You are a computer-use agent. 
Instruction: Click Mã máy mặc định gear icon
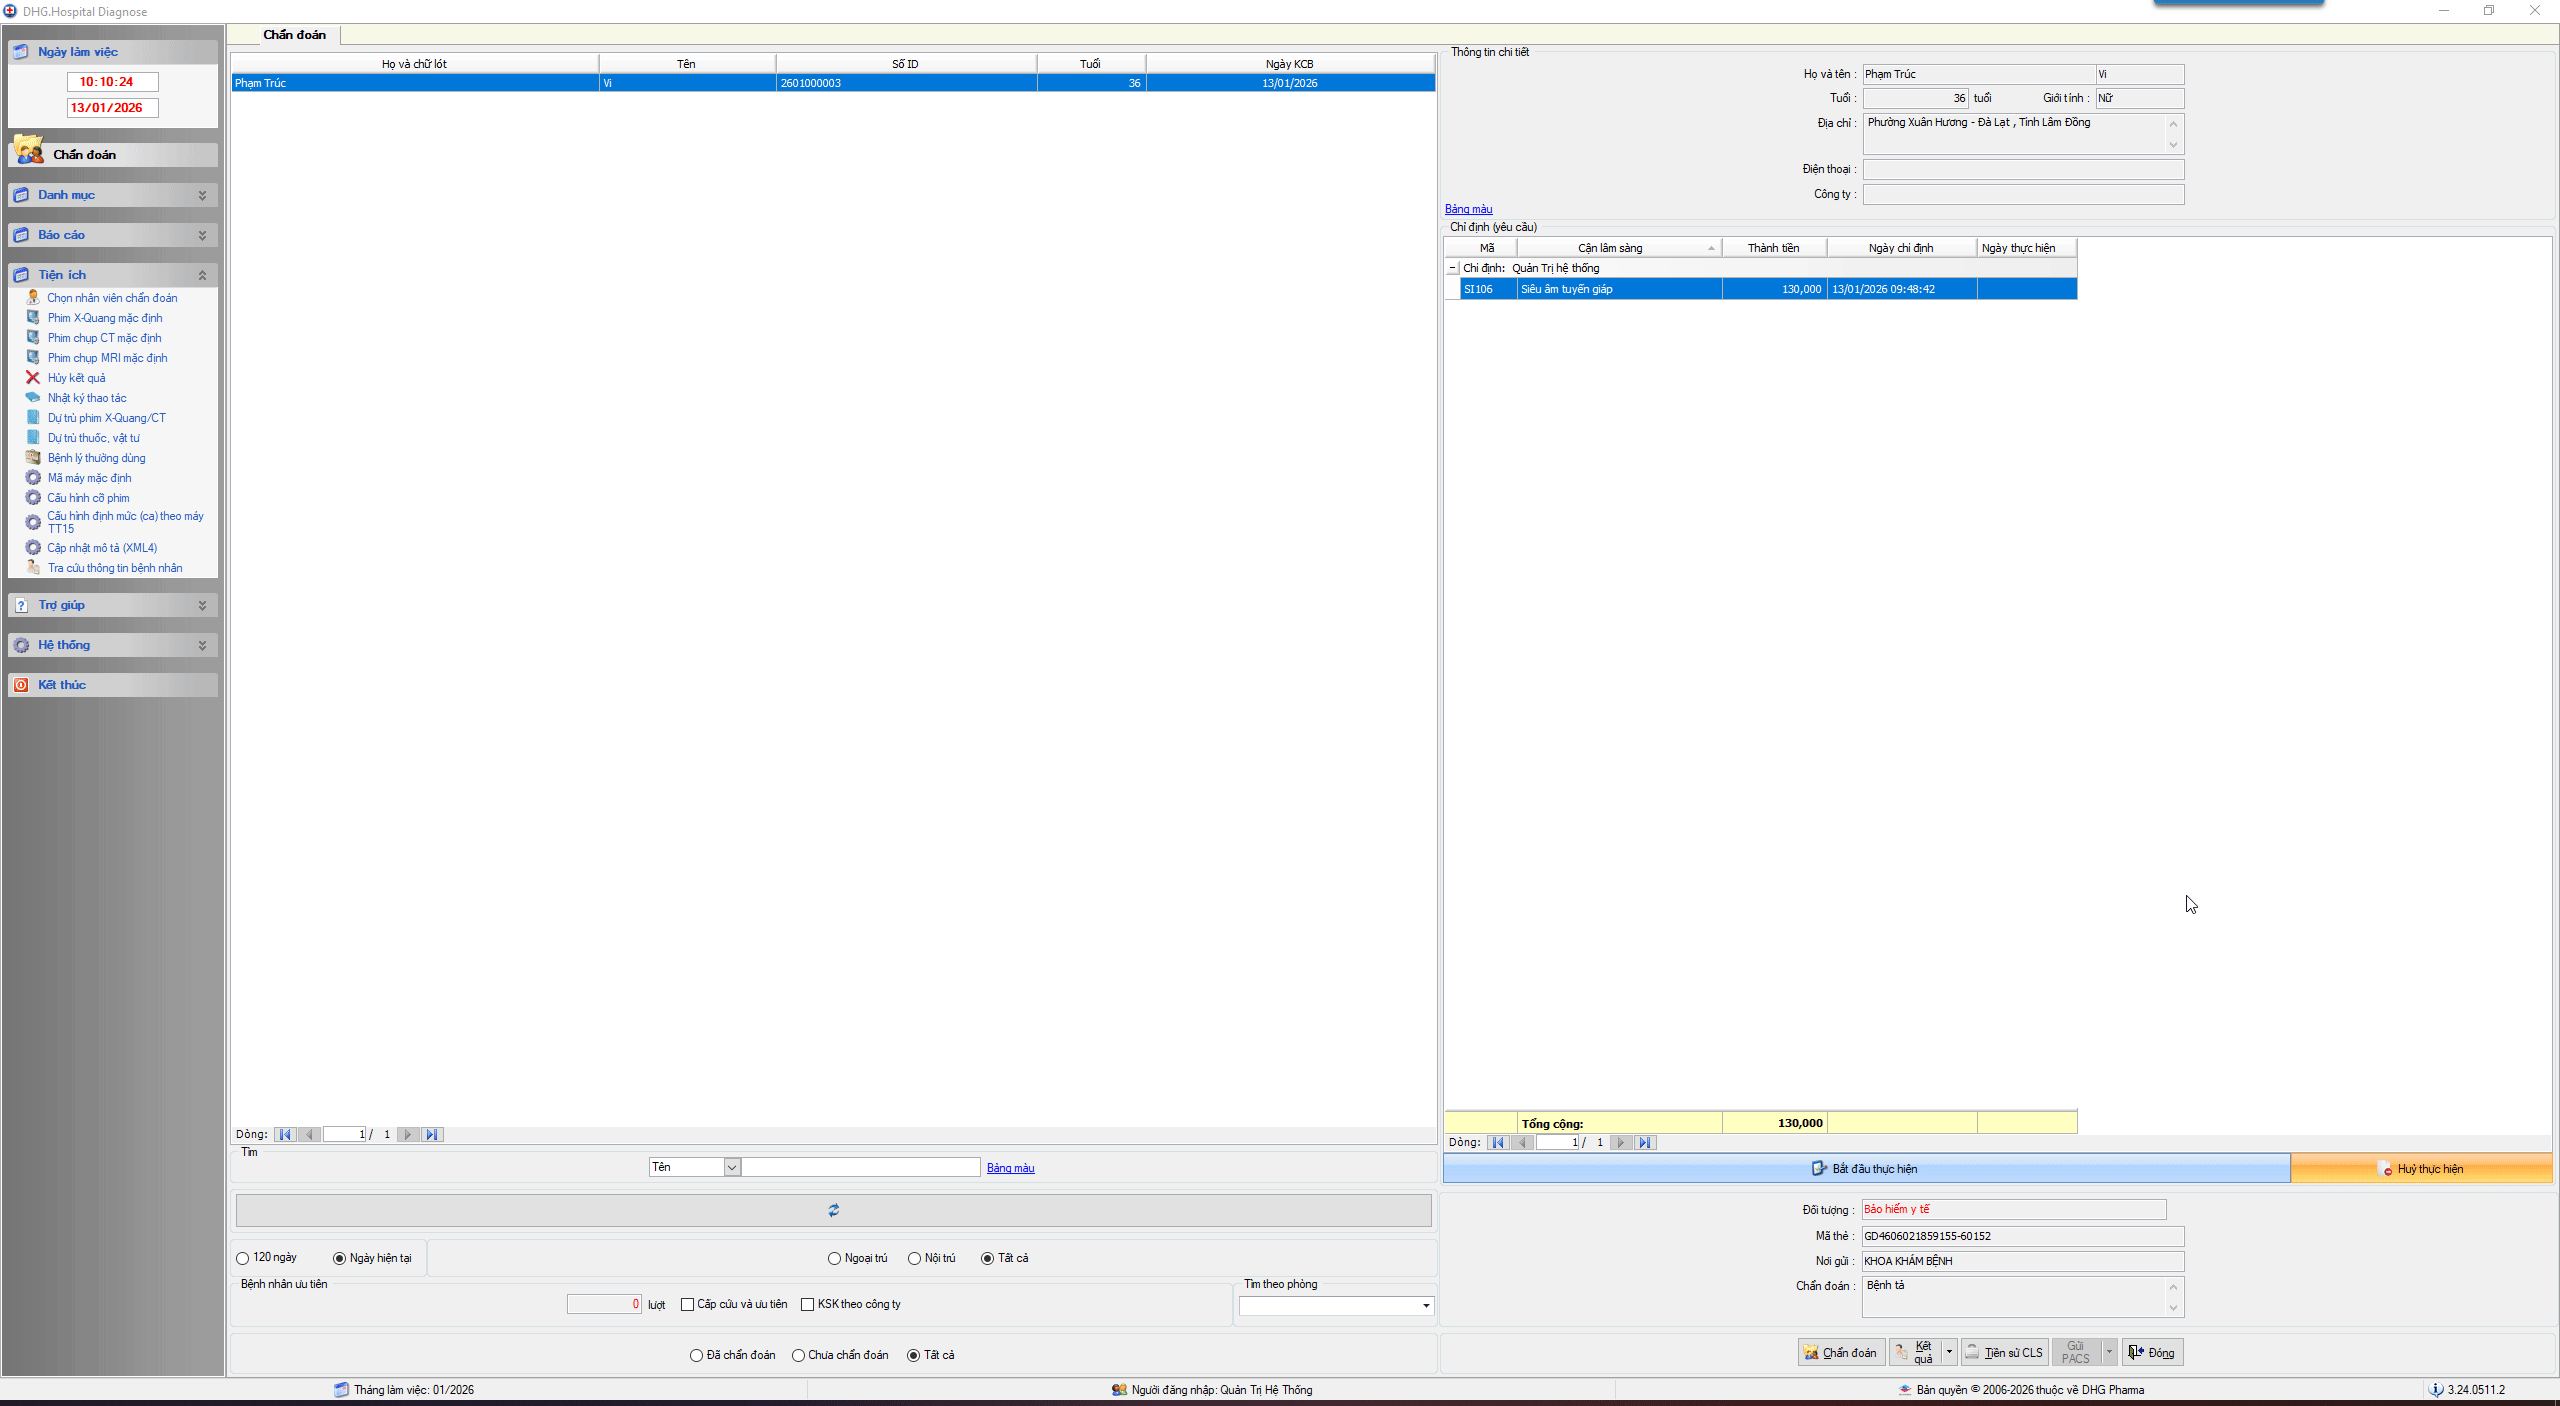pos(33,478)
